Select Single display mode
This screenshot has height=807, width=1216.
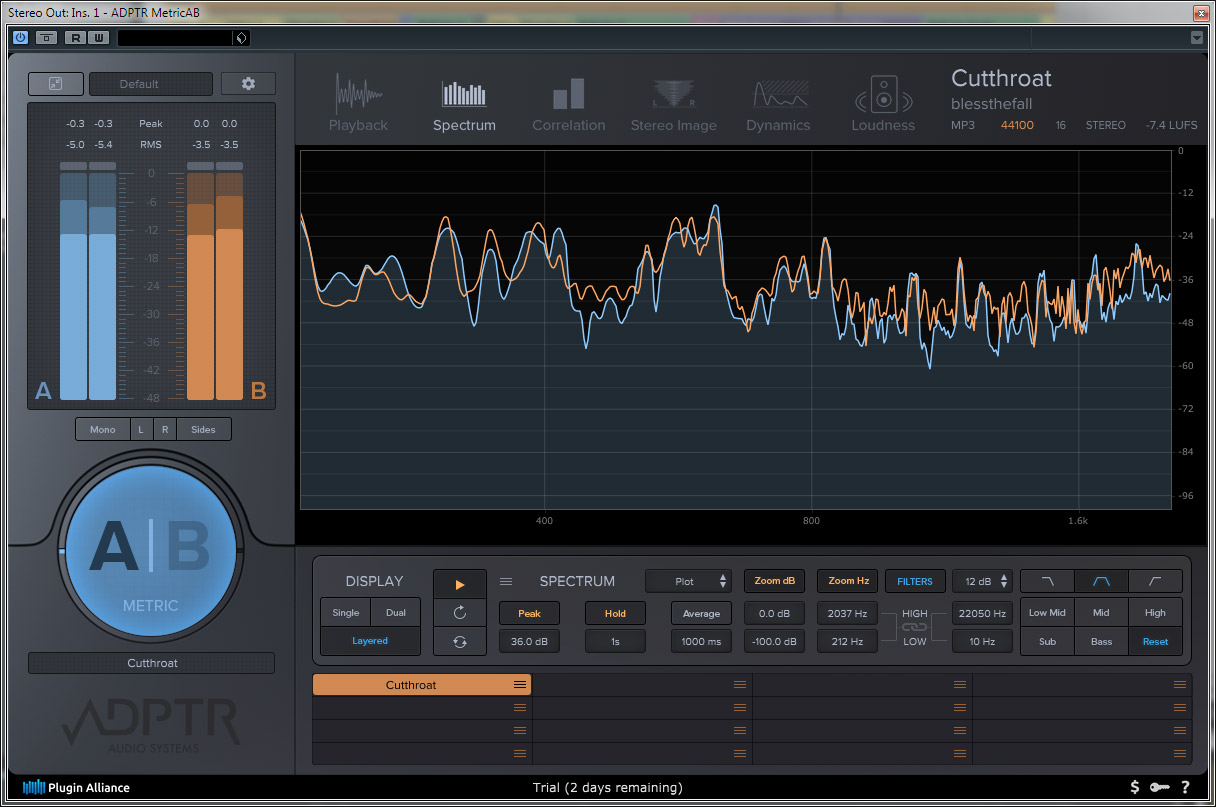(346, 612)
